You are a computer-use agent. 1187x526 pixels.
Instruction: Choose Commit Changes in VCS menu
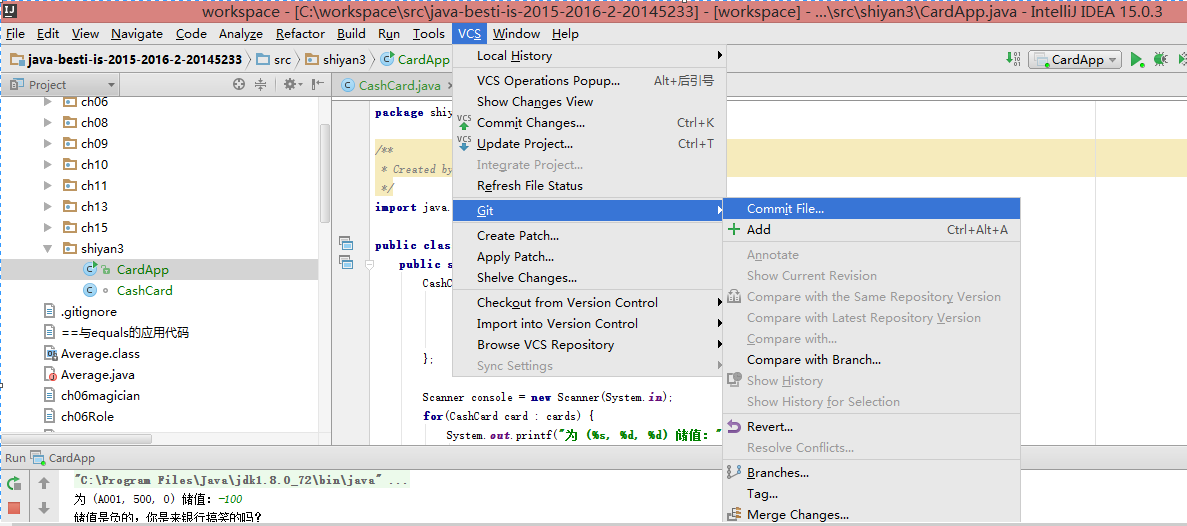(589, 123)
